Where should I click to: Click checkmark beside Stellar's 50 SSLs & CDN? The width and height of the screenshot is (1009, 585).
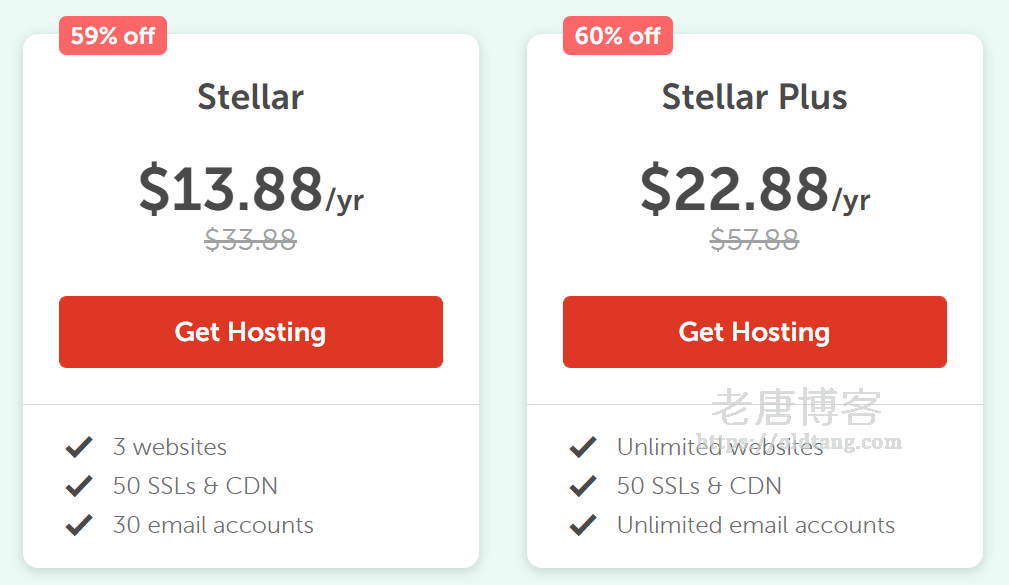click(x=79, y=486)
